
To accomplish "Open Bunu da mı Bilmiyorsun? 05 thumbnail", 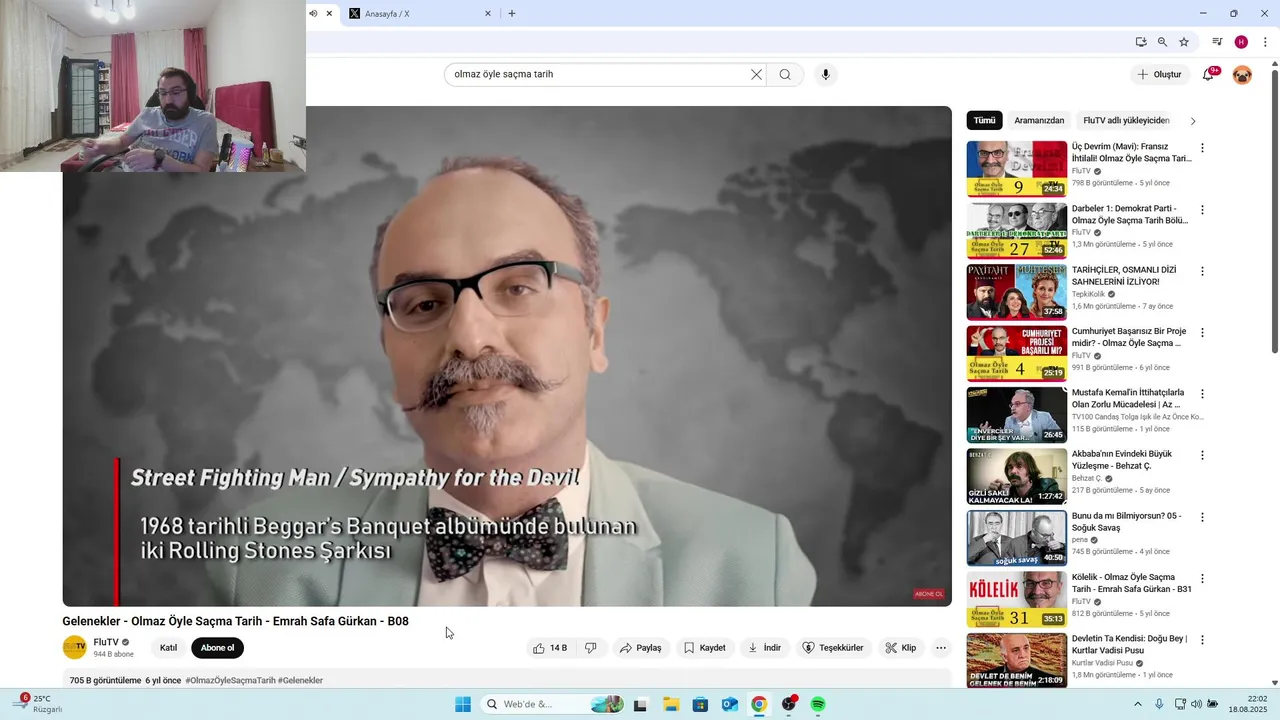I will pyautogui.click(x=1017, y=538).
